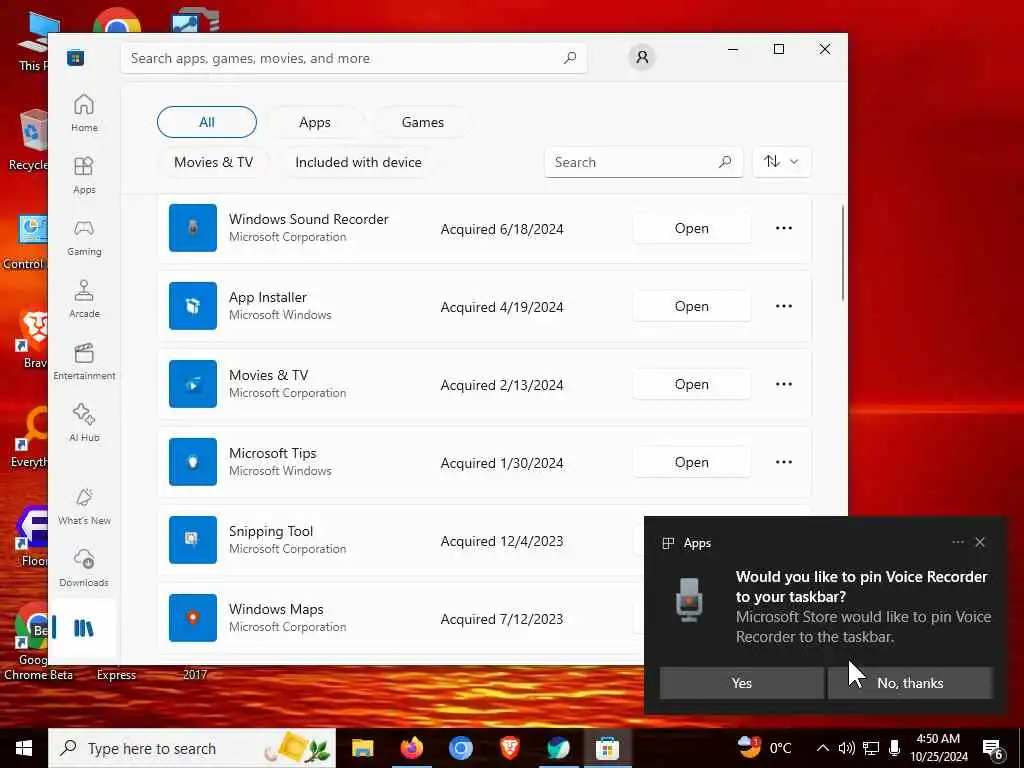Click the Microsoft Tips app icon
Screen dimensions: 1024x768
pyautogui.click(x=193, y=462)
